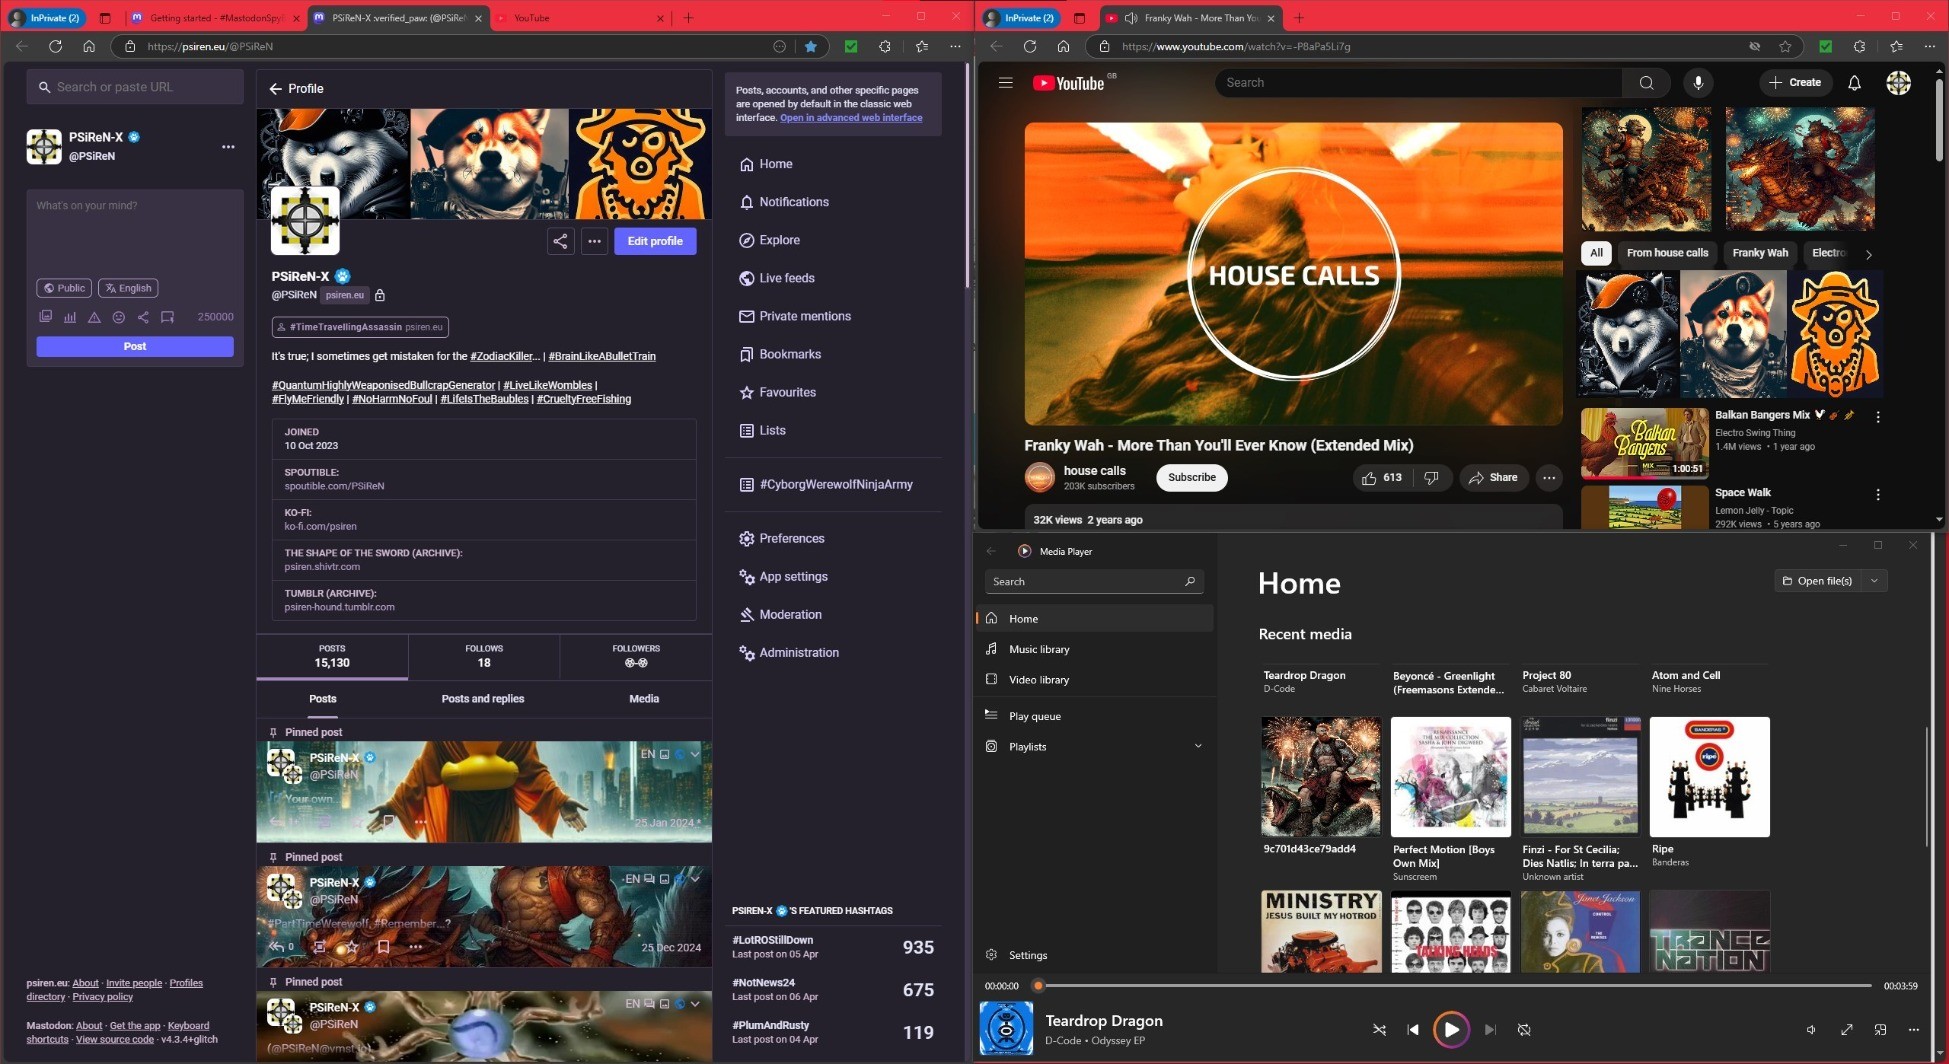Click the YouTube Create button

pyautogui.click(x=1795, y=83)
